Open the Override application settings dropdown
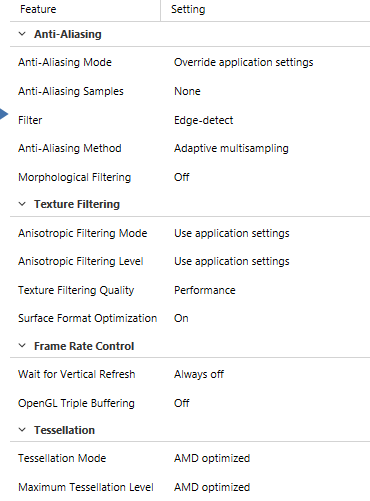This screenshot has width=370, height=501. pos(244,62)
